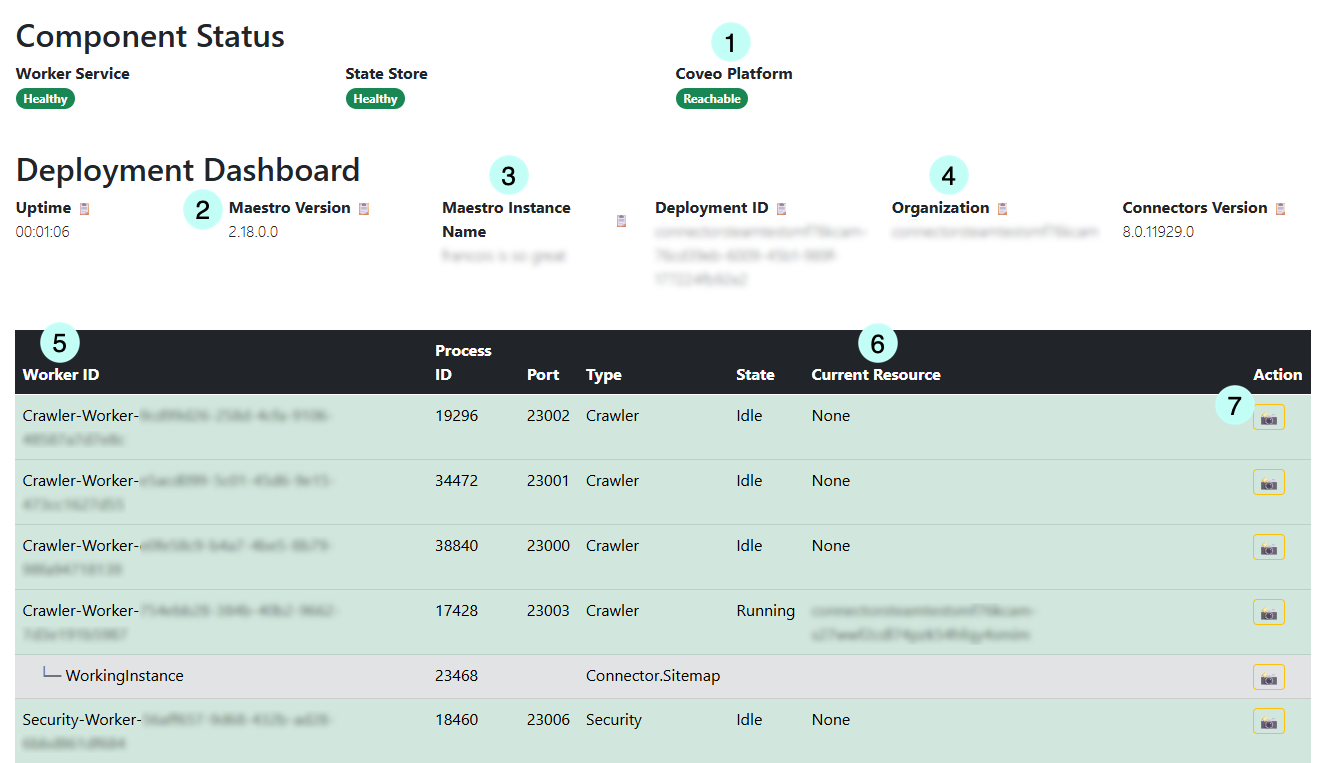Viewport: 1326px width, 763px height.
Task: Copy the Deployment ID with the clipboard icon
Action: tap(779, 207)
